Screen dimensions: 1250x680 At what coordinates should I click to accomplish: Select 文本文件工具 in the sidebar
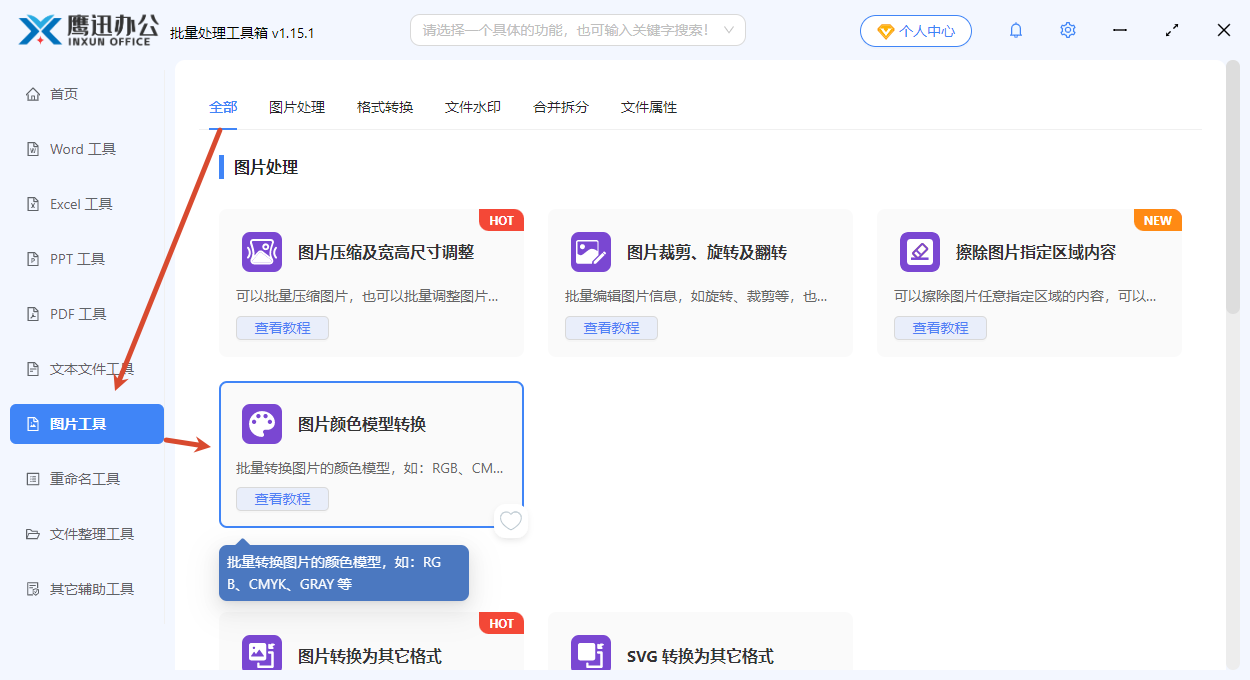tap(87, 369)
